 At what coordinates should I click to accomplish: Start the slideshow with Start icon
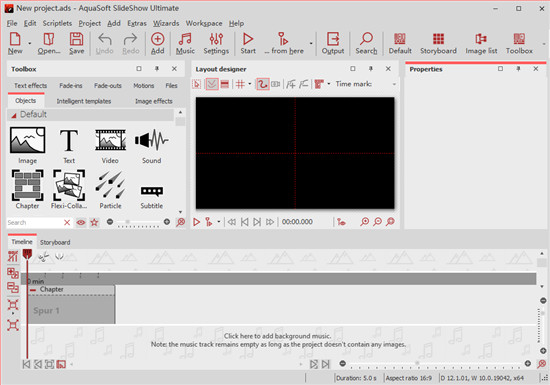[x=248, y=43]
